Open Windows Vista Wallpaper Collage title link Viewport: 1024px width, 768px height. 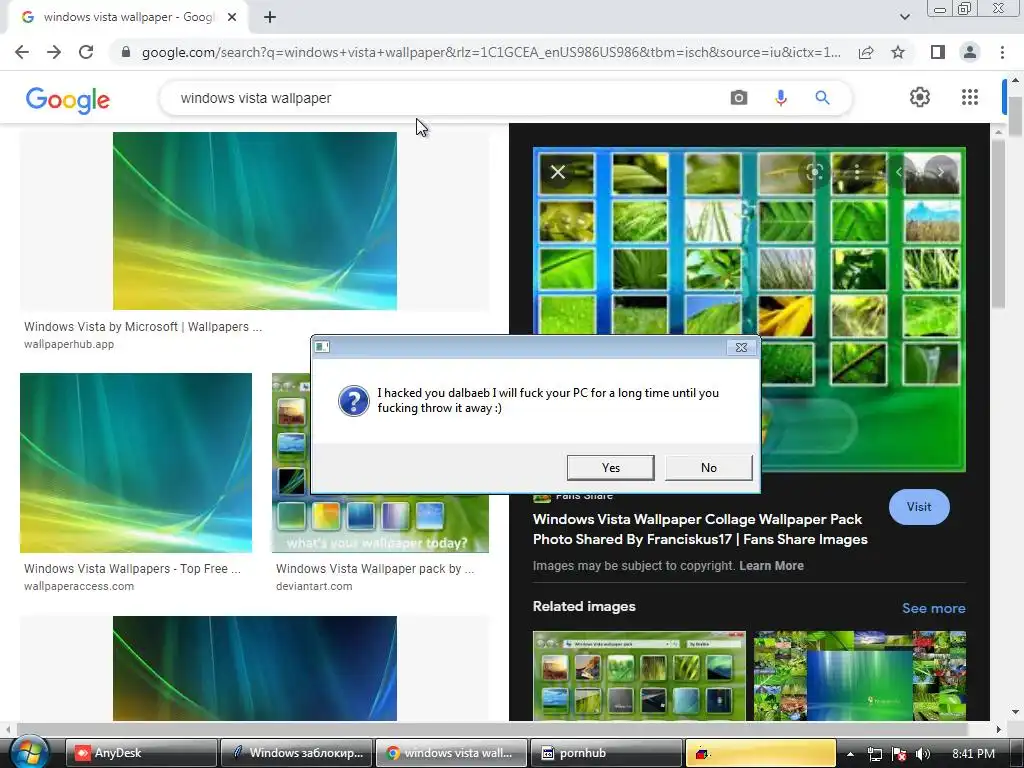[x=700, y=529]
